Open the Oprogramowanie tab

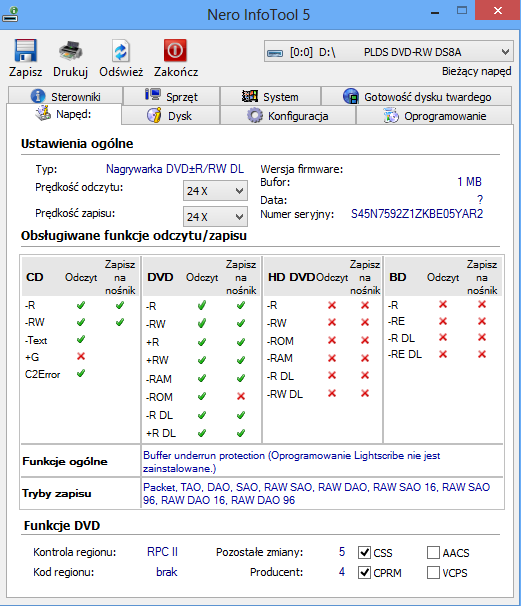434,116
